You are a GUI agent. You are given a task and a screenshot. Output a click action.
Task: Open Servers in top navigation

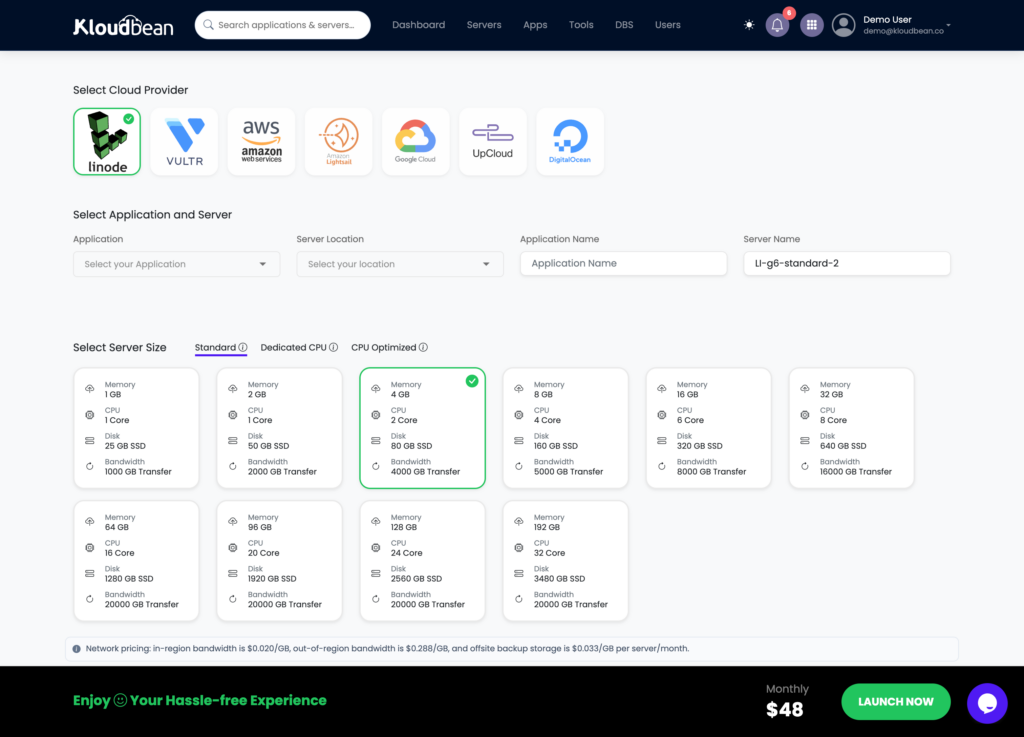pyautogui.click(x=484, y=25)
